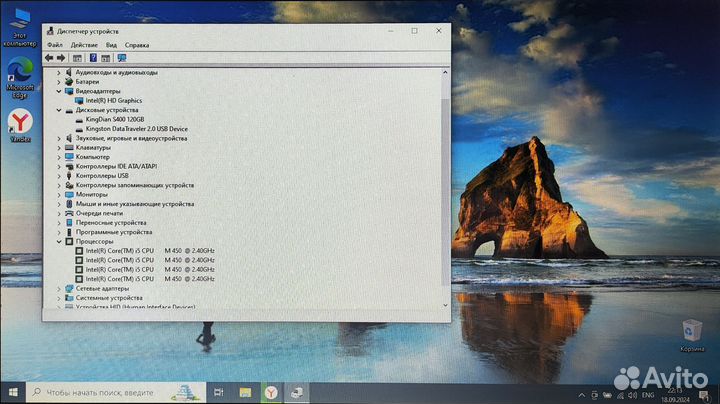The width and height of the screenshot is (720, 404).
Task: Open File Explorer from the taskbar
Action: point(245,393)
